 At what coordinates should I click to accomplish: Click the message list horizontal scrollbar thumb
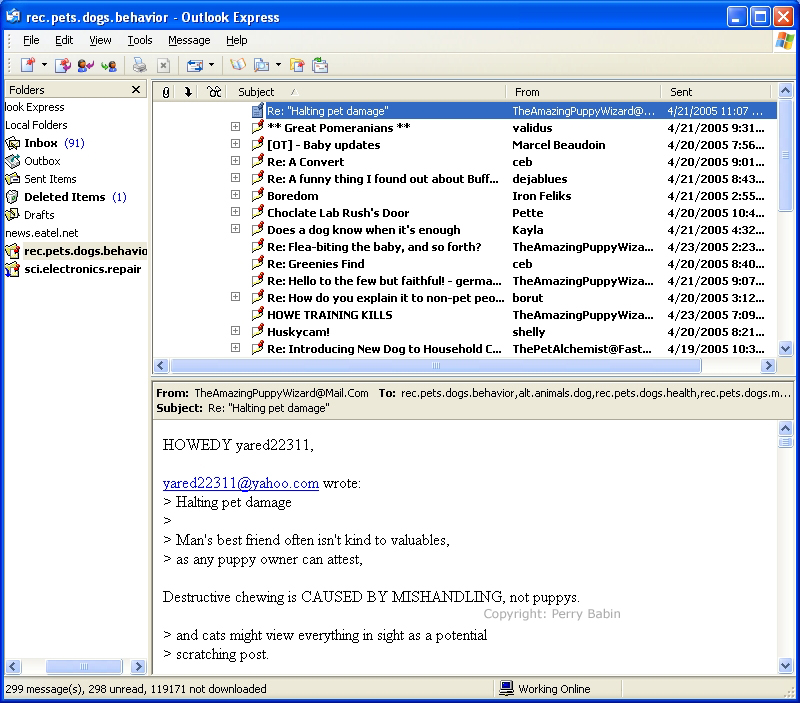click(x=436, y=365)
